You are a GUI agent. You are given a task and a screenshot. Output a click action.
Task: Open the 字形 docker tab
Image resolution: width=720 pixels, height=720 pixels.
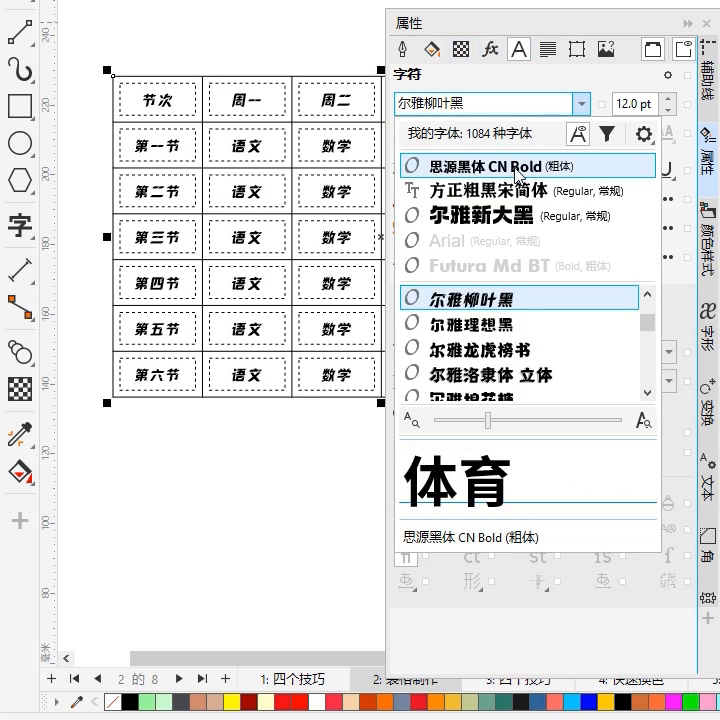pyautogui.click(x=708, y=326)
